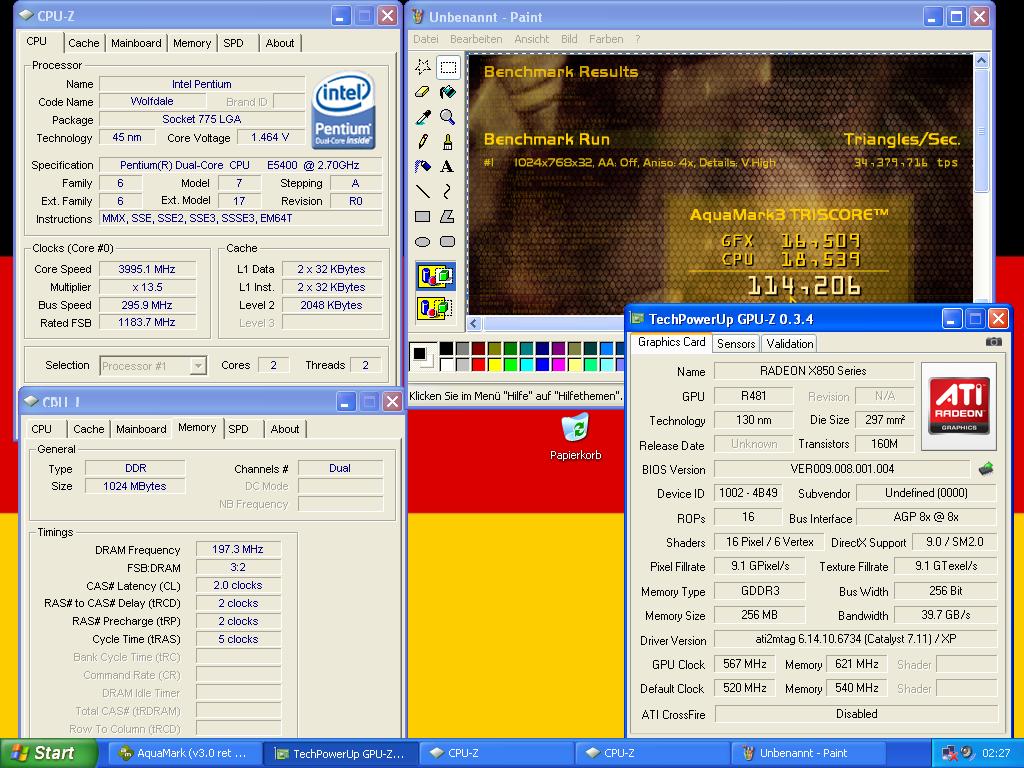
Task: Open Cache tab in the memory-timings CPU-Z window
Action: pyautogui.click(x=88, y=429)
